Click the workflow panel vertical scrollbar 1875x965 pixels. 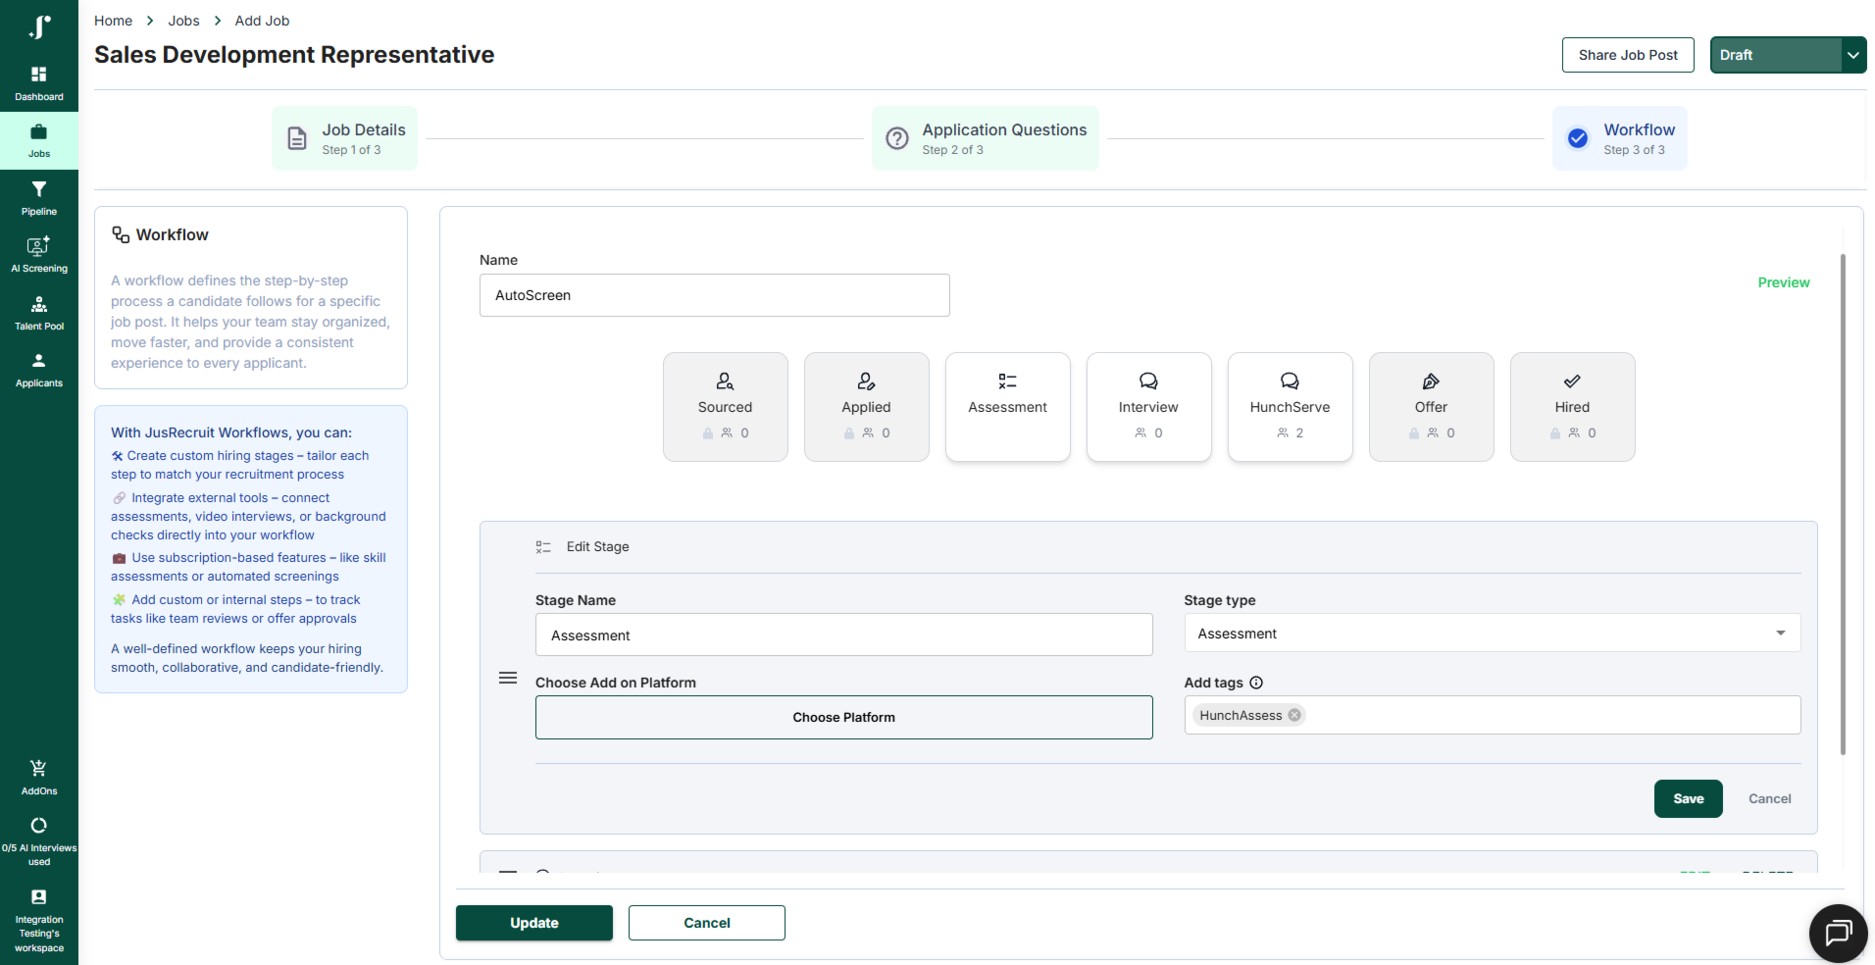click(1843, 504)
